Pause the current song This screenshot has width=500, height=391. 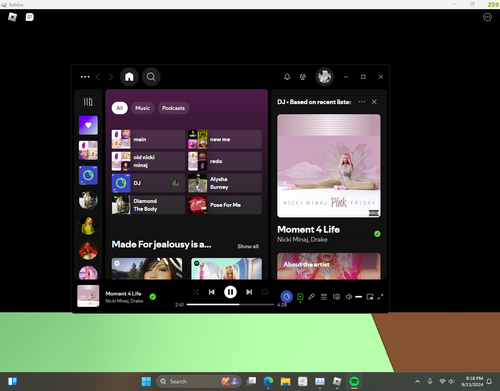[230, 292]
